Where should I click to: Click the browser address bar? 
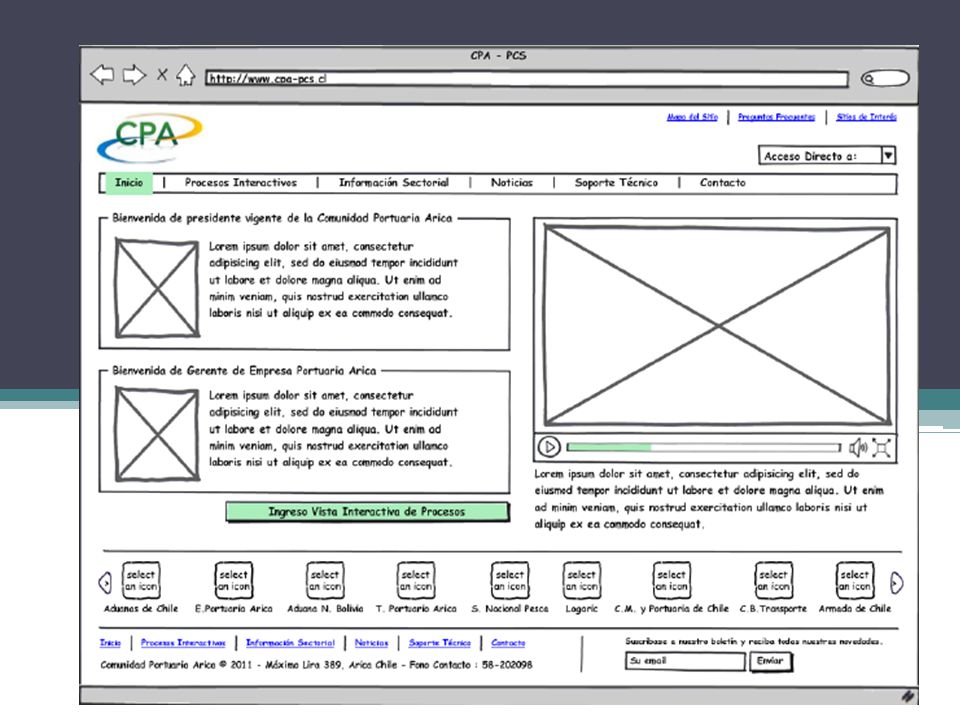click(x=527, y=78)
